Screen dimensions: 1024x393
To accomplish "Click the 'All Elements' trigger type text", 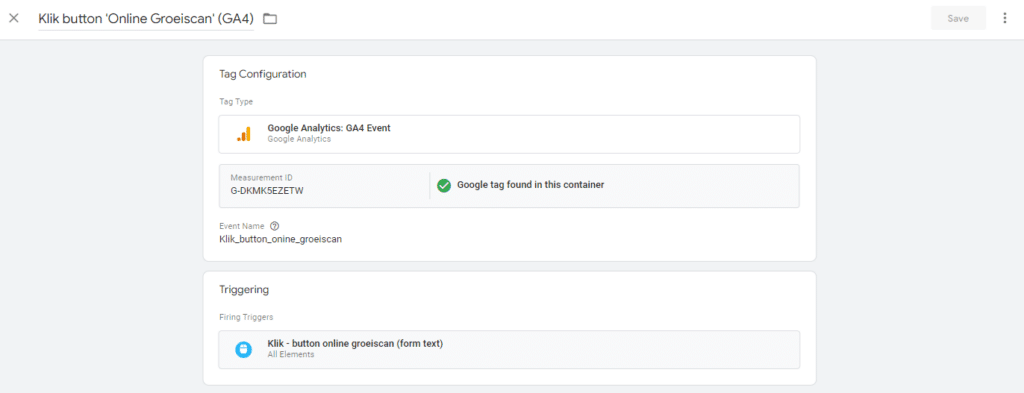I will [291, 354].
